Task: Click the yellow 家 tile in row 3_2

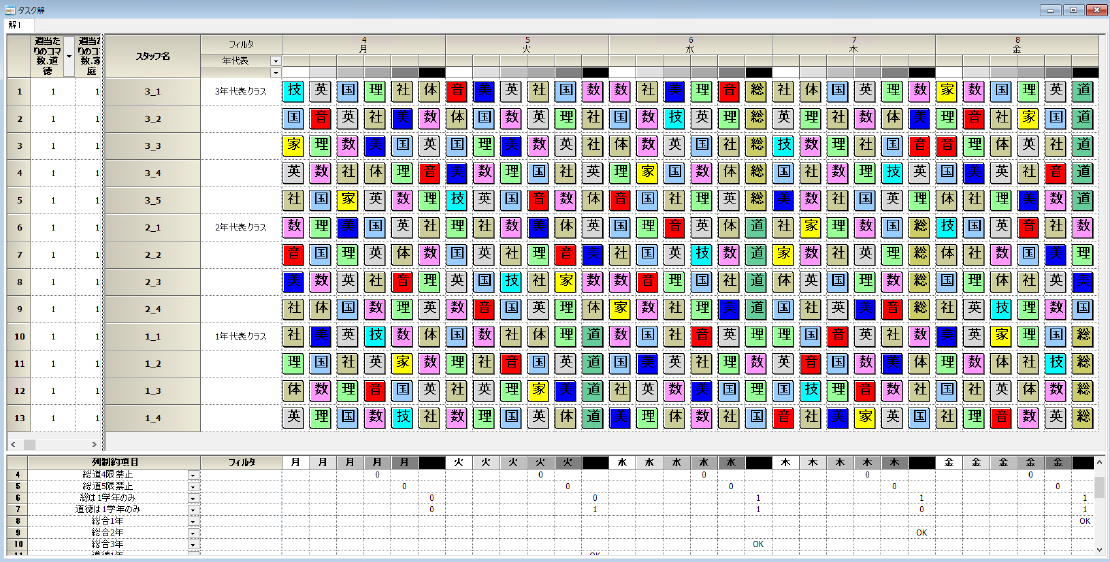Action: [x=1029, y=118]
